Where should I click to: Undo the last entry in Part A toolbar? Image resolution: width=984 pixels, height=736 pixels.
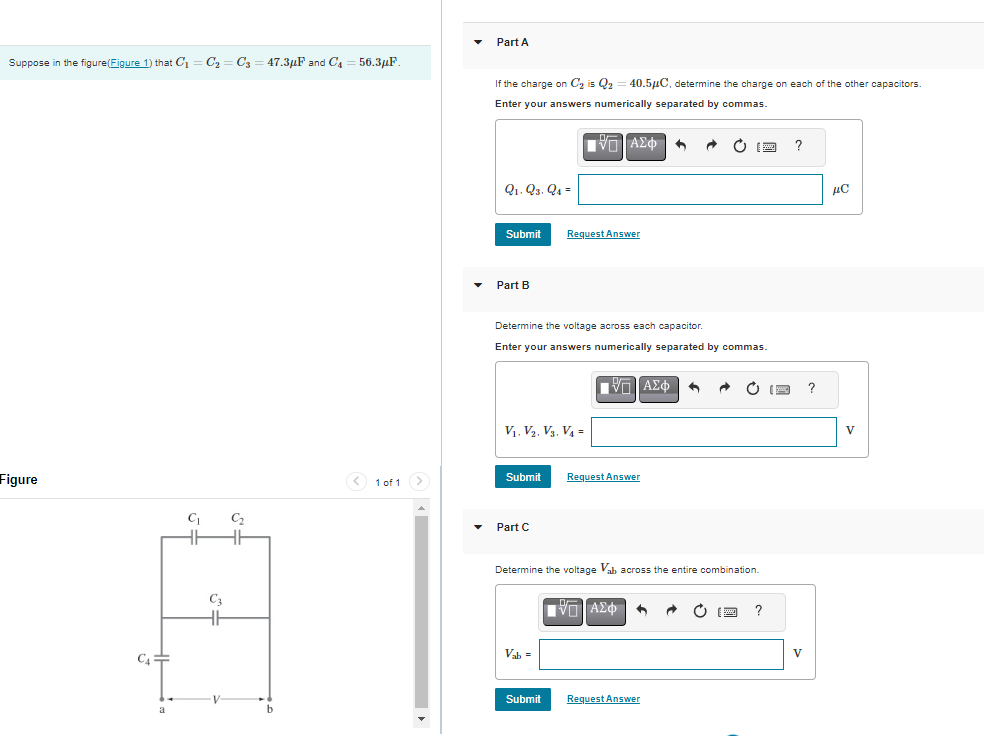point(680,145)
